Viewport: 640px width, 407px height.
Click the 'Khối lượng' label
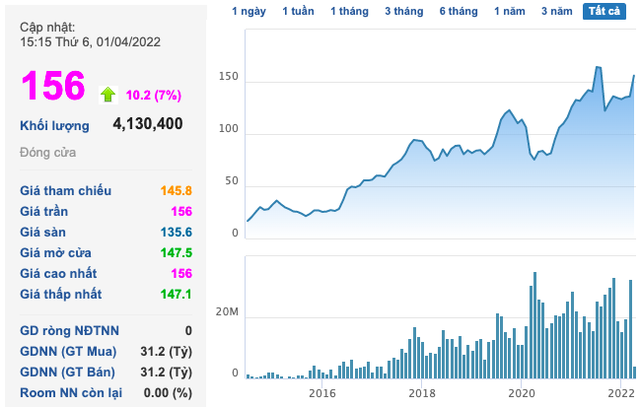55,126
